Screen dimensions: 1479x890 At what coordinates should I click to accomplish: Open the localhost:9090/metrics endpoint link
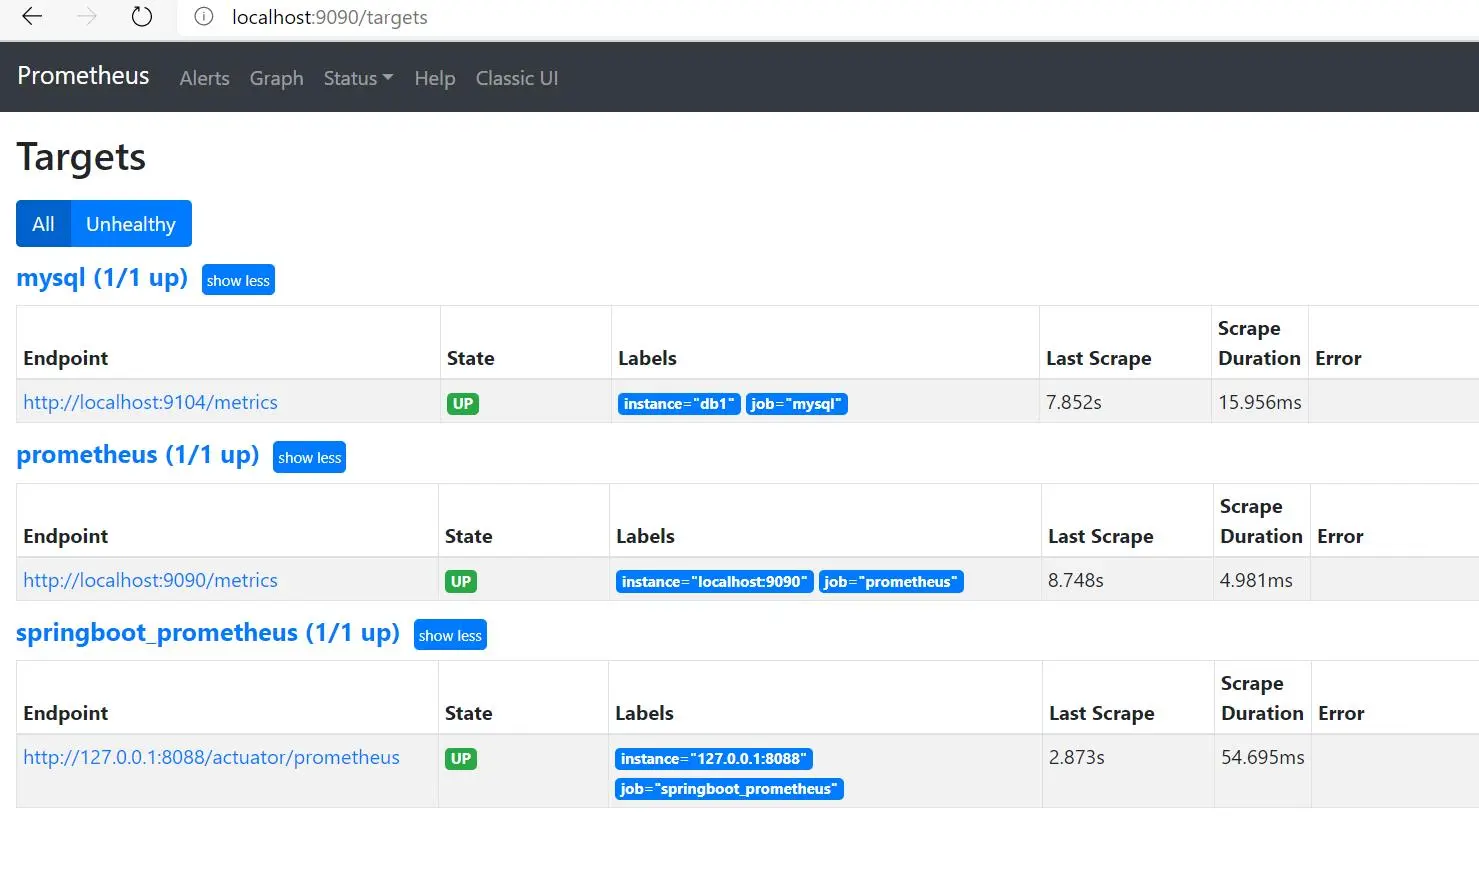(x=150, y=580)
